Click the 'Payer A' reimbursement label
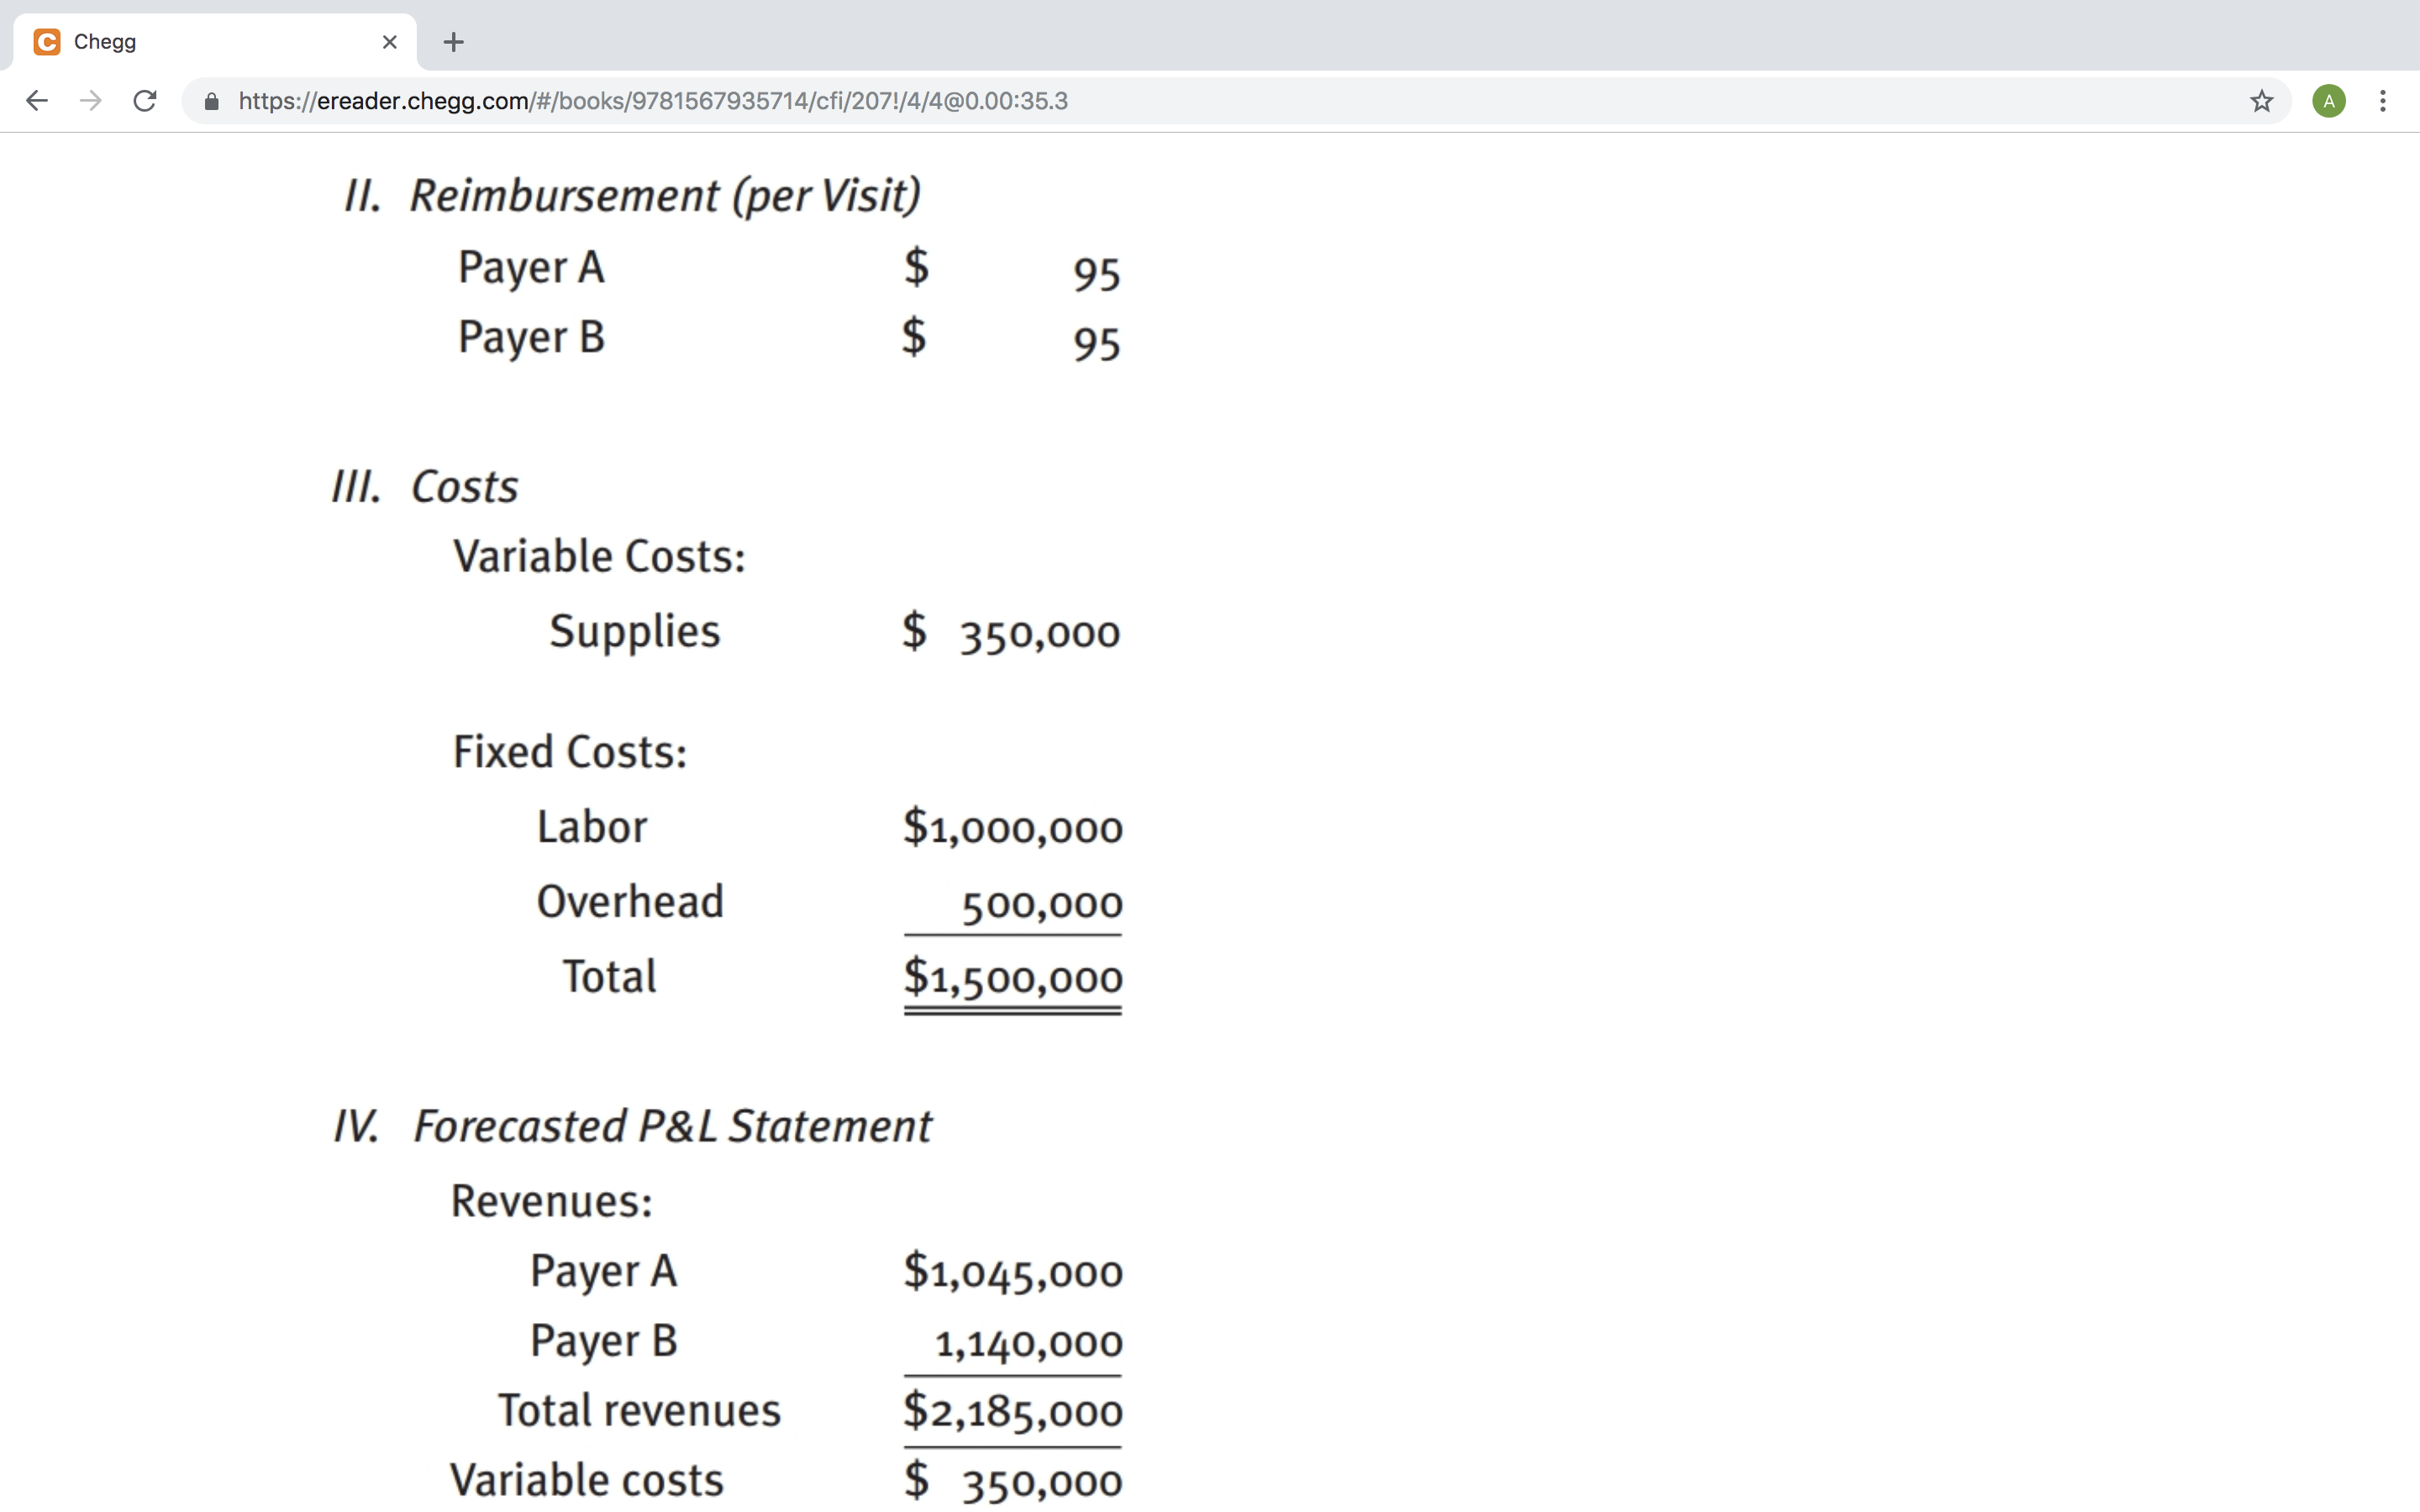 [x=531, y=268]
